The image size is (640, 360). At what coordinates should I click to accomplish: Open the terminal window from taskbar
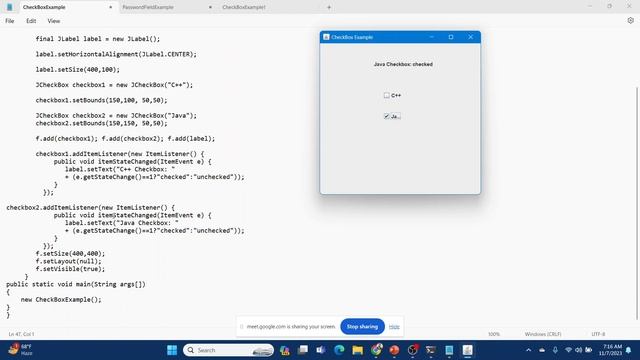pos(431,350)
